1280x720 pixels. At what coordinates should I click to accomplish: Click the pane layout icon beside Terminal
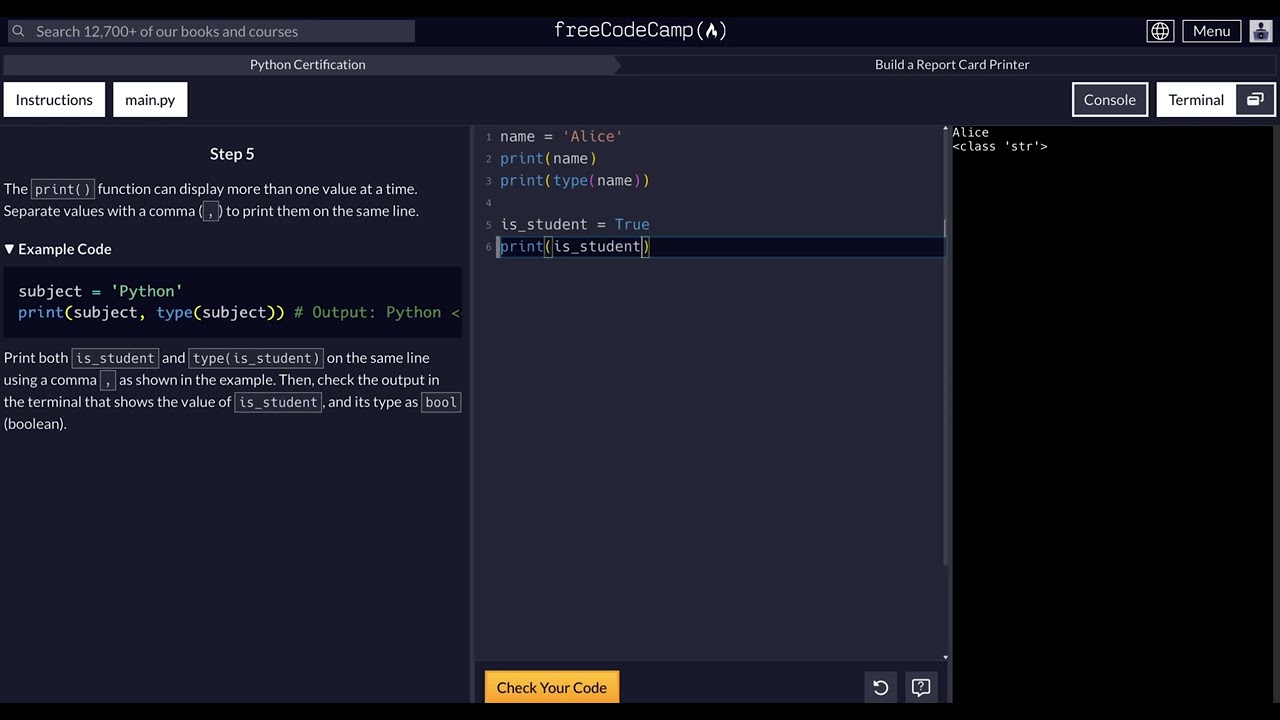[x=1255, y=100]
